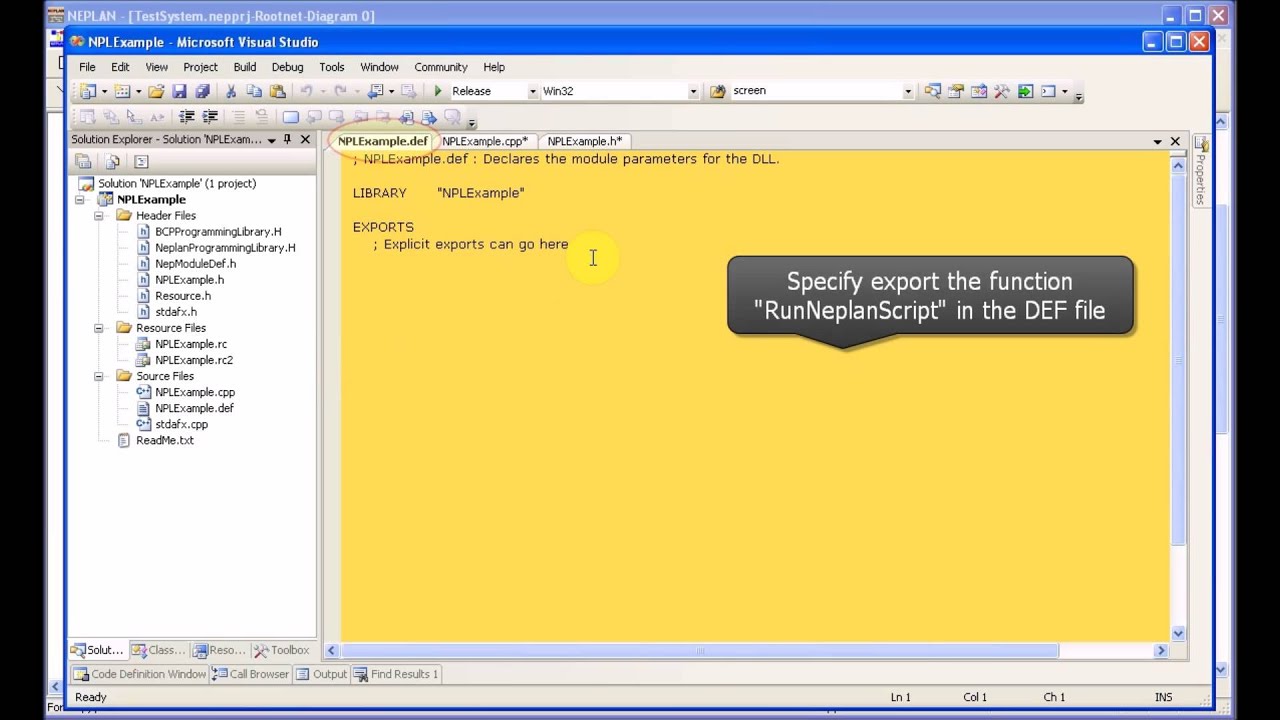The width and height of the screenshot is (1280, 720).
Task: Switch to the Toolbox bottom tab
Action: tap(282, 650)
